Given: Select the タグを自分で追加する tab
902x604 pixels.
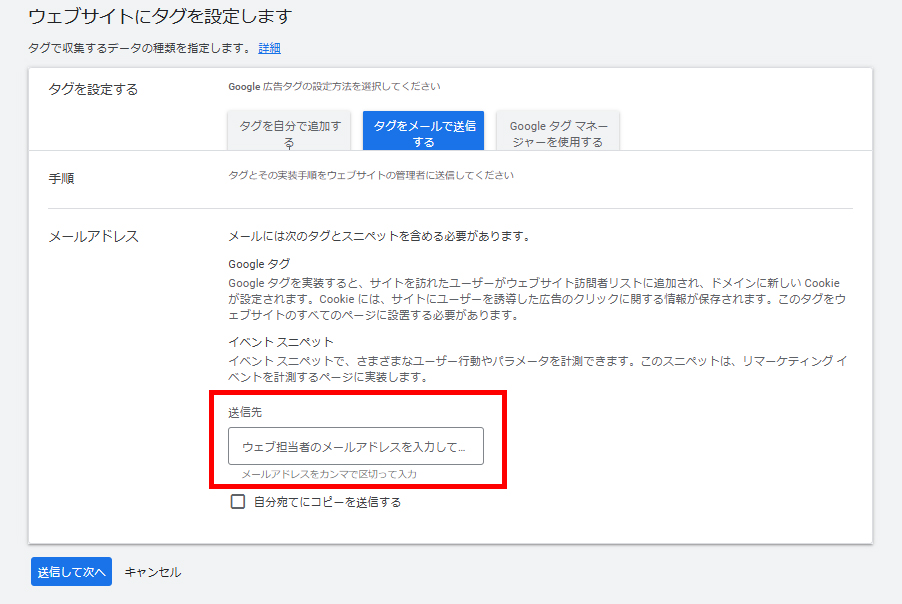Looking at the screenshot, I should (x=289, y=133).
